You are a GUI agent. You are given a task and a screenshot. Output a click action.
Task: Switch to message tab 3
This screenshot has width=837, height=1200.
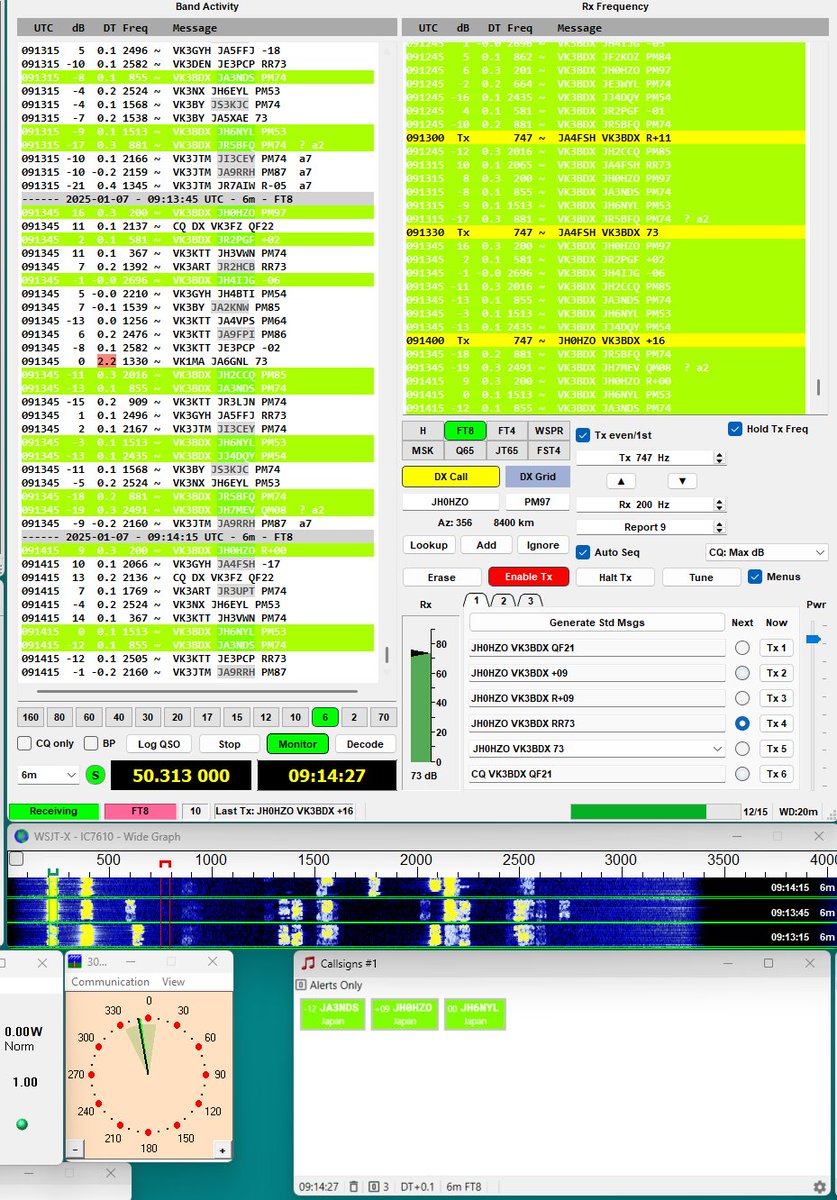coord(531,600)
